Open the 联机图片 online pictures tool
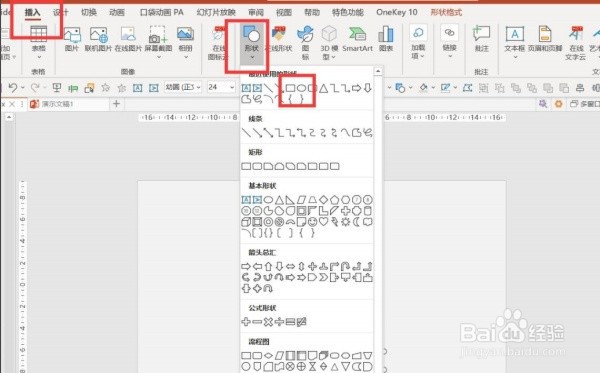 (x=98, y=39)
